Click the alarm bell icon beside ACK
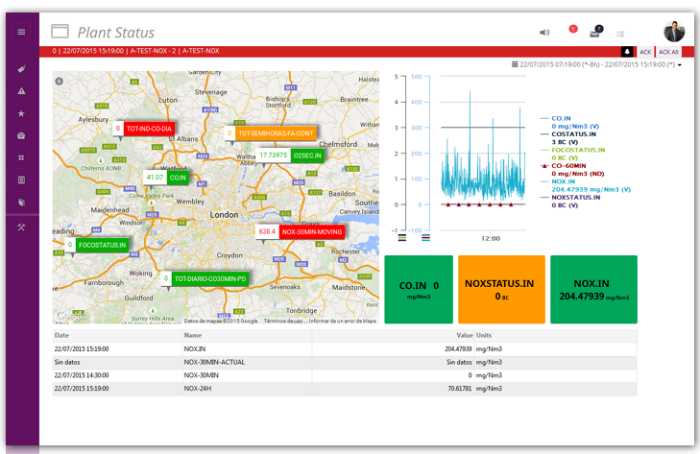Viewport: 700px width, 454px height. pos(627,50)
